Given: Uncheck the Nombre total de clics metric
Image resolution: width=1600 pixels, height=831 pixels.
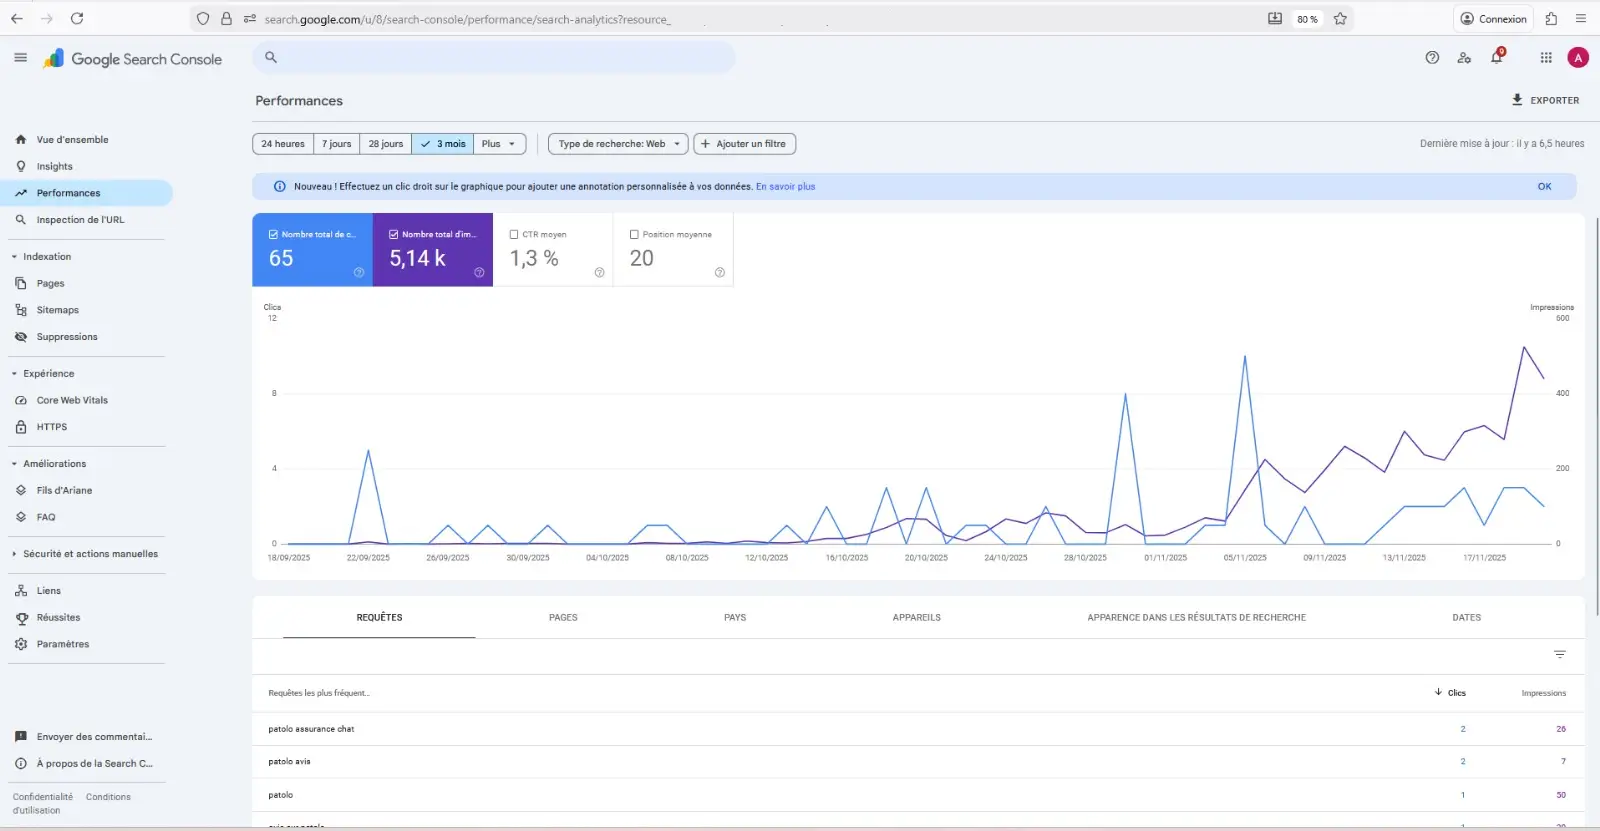Looking at the screenshot, I should [x=273, y=235].
